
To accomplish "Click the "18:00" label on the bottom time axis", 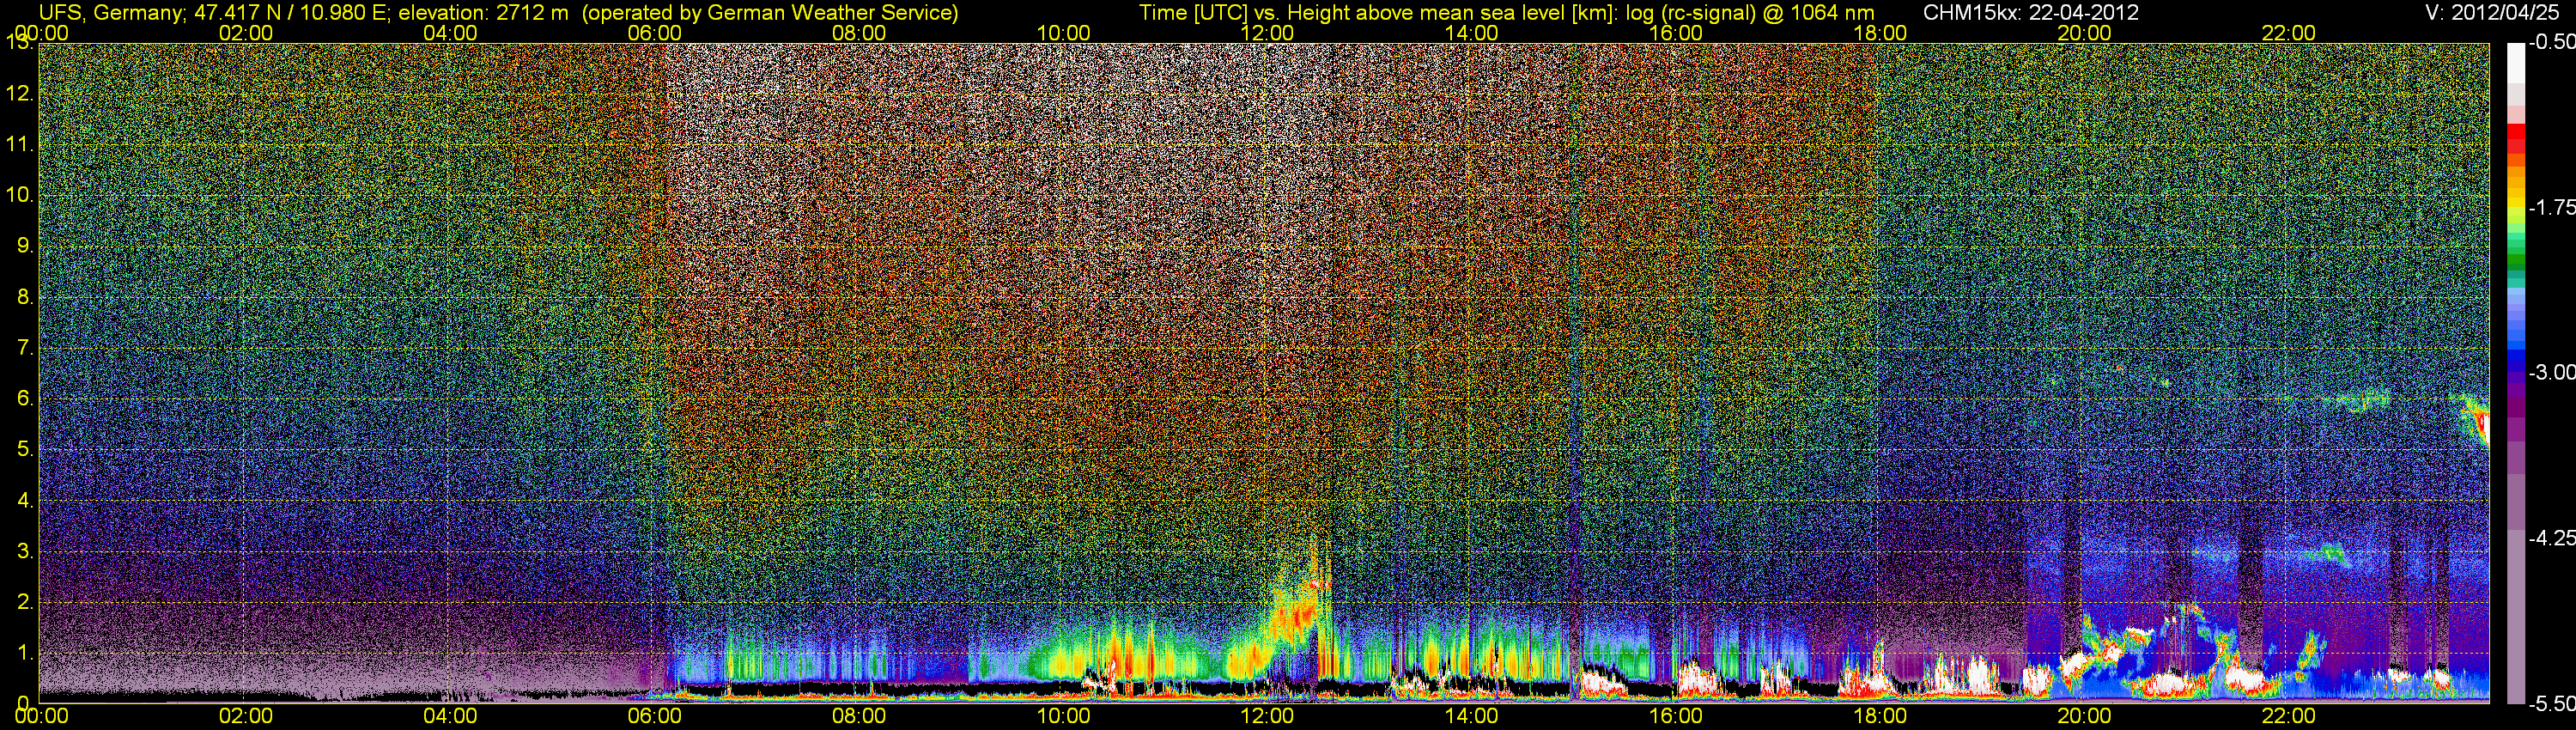I will click(1880, 716).
